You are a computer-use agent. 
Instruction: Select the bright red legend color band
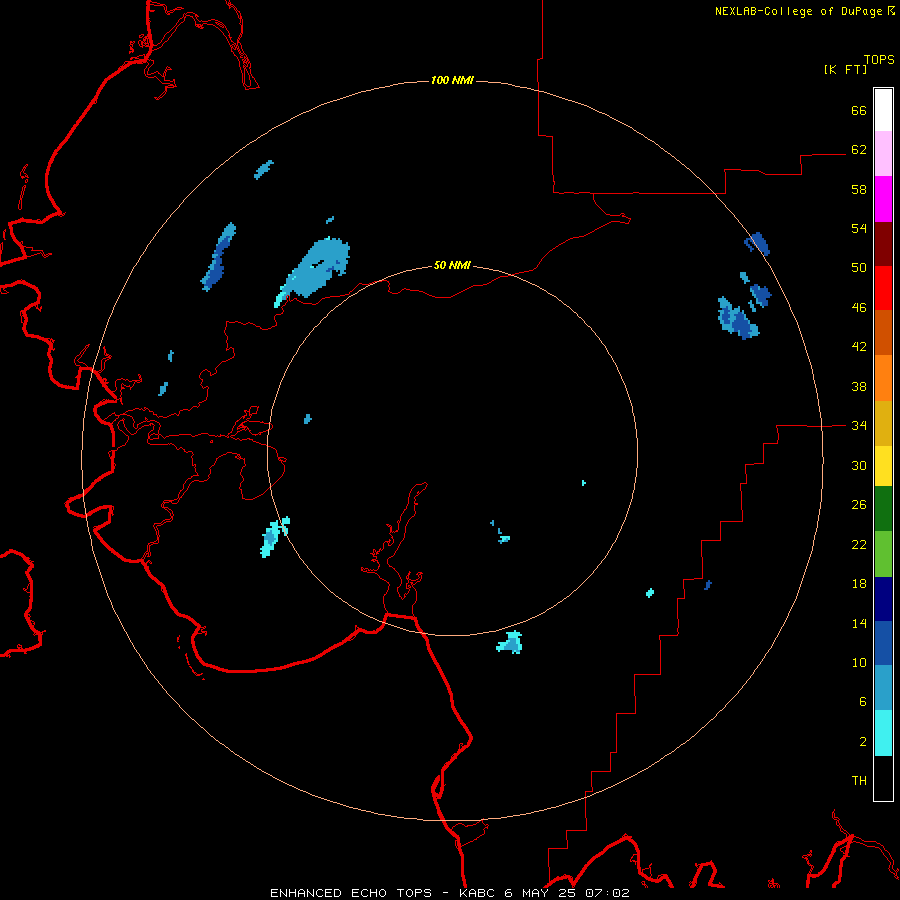click(883, 288)
